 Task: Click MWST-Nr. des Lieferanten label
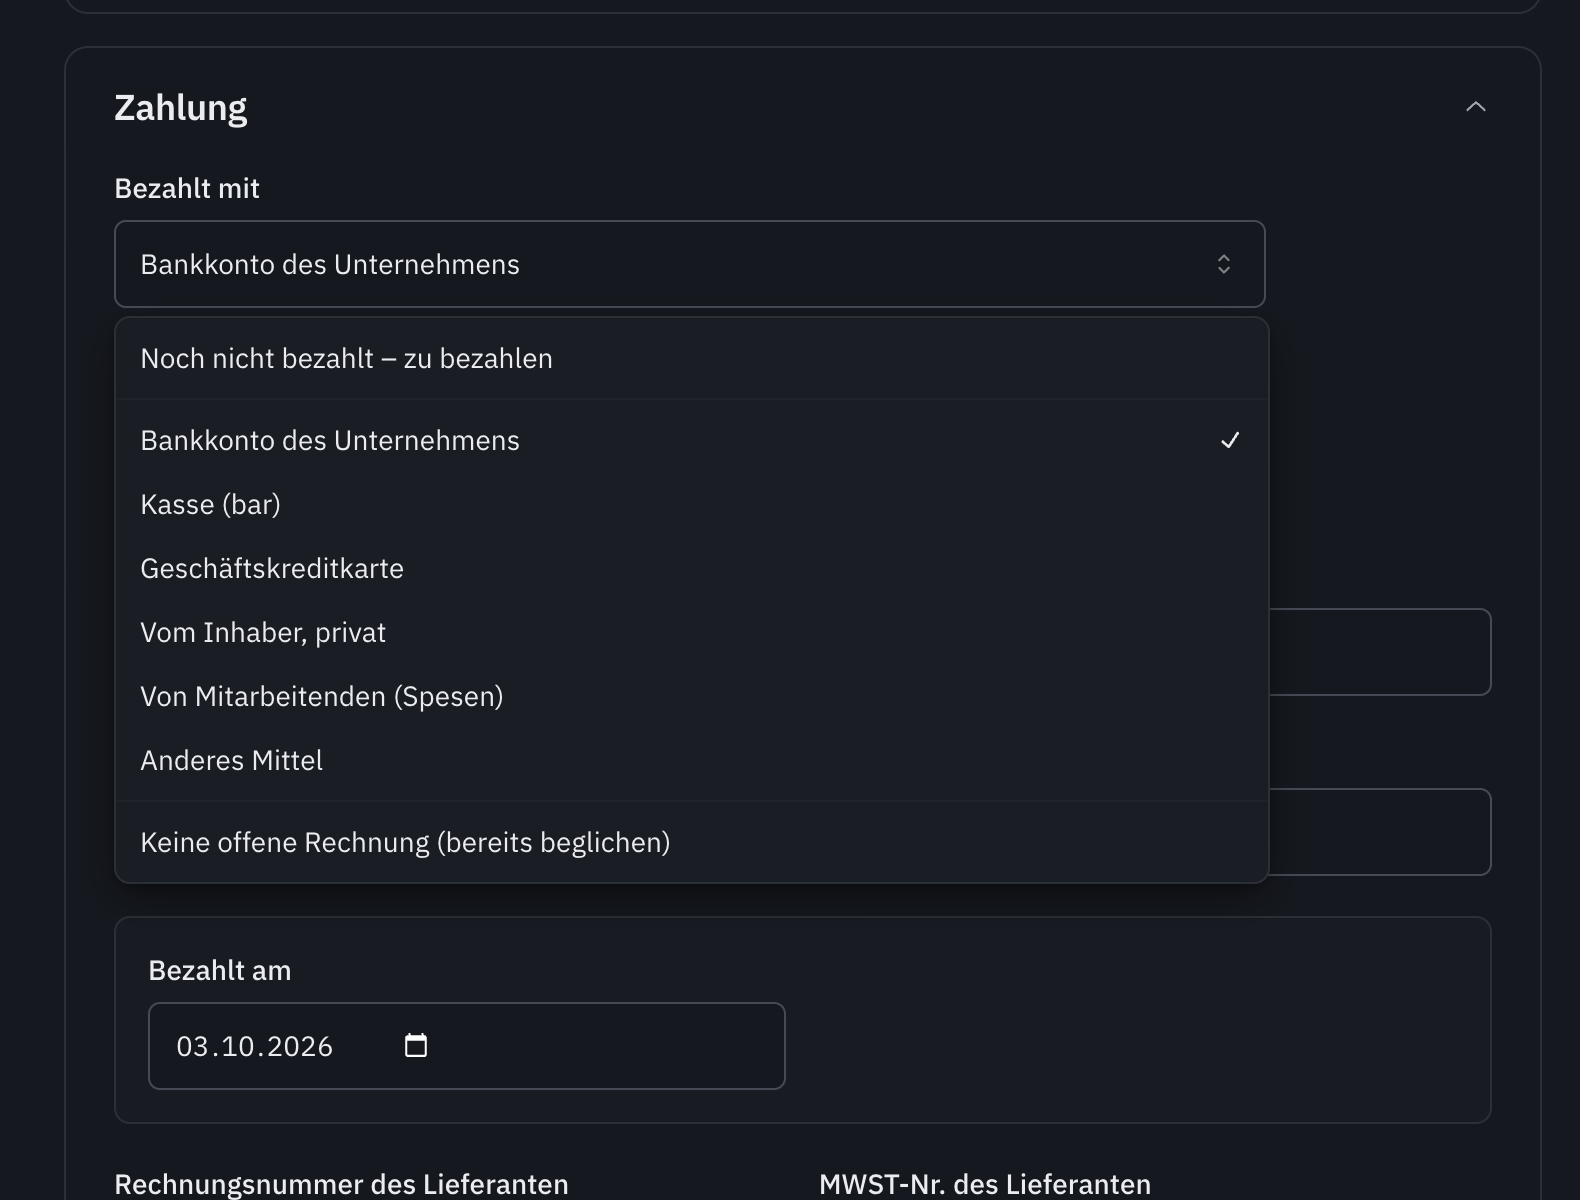click(x=985, y=1185)
